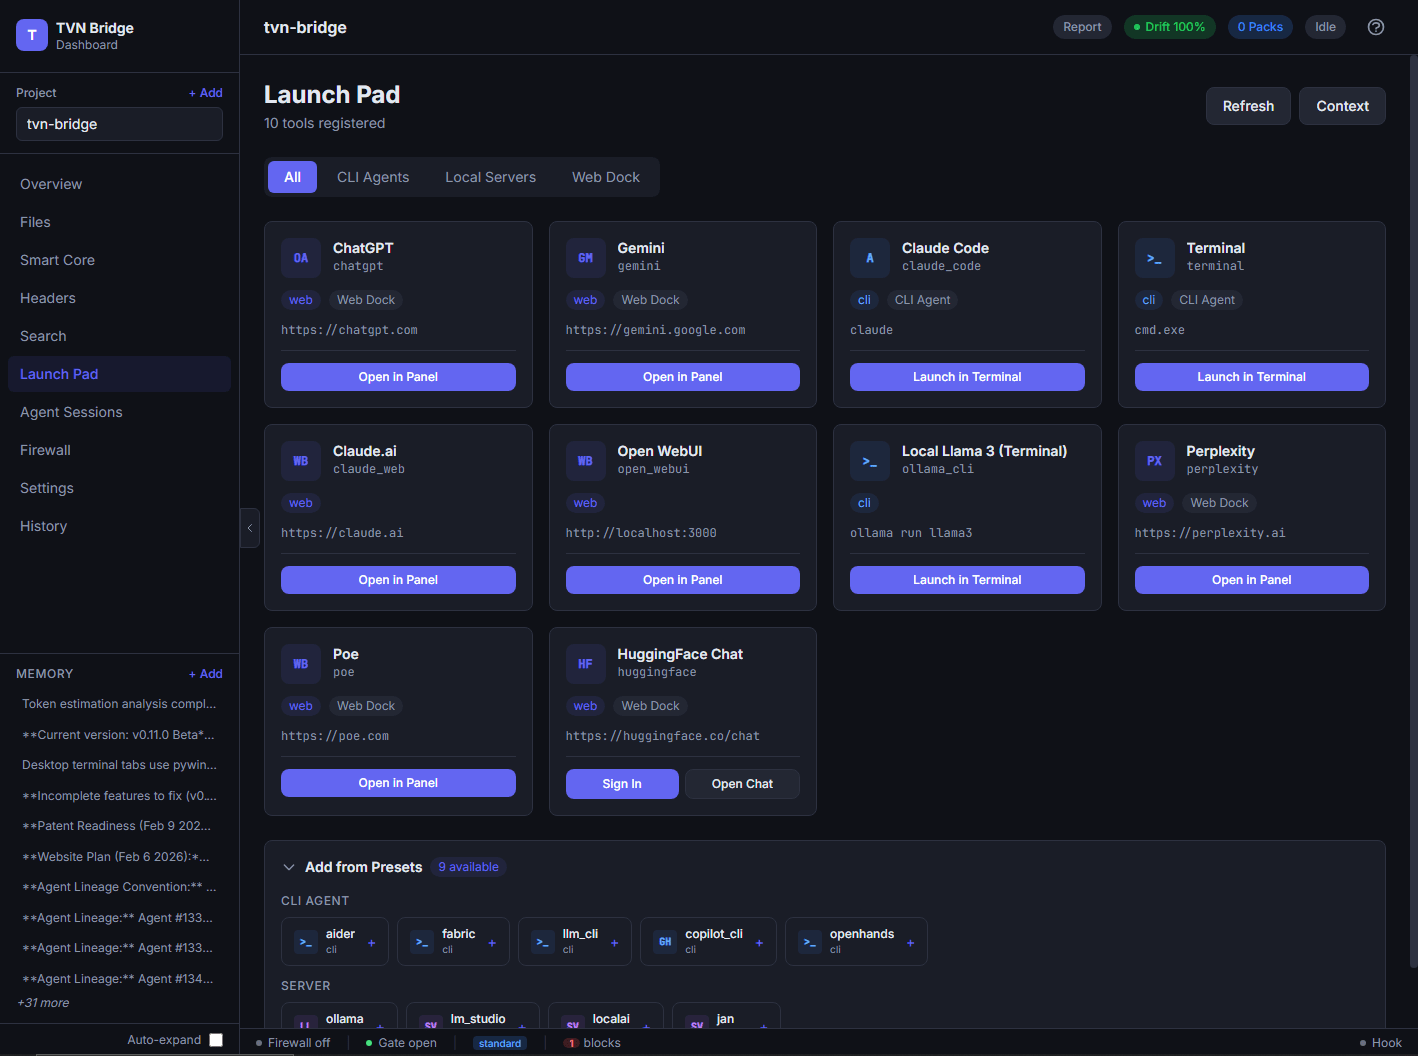Sign In to HuggingFace Chat
The width and height of the screenshot is (1418, 1056).
[x=621, y=783]
